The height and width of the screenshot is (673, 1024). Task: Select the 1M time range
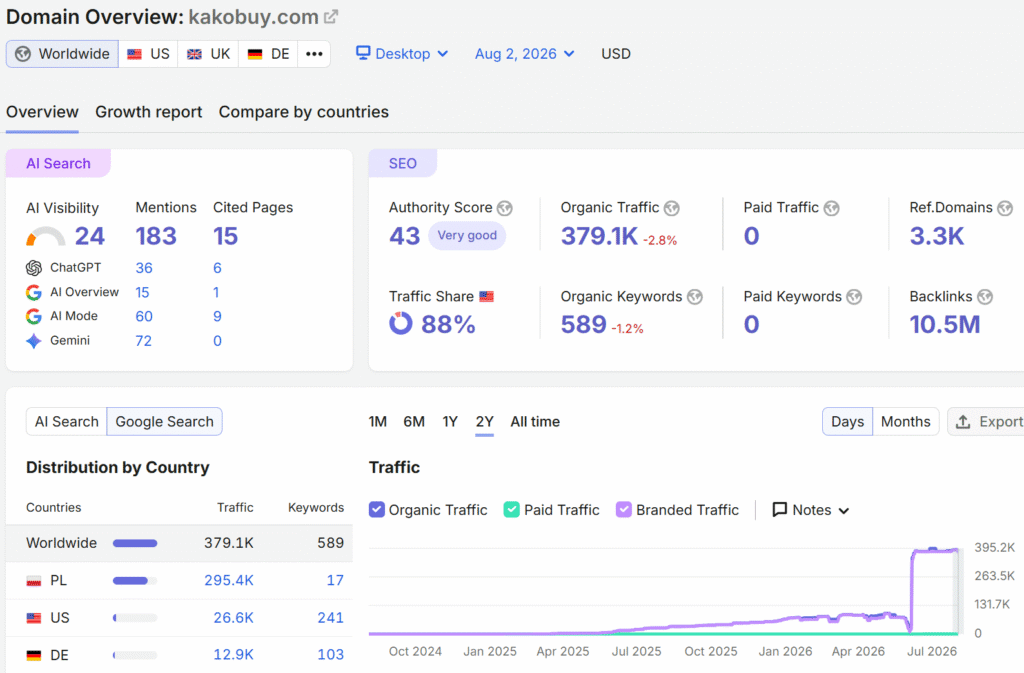pos(377,422)
